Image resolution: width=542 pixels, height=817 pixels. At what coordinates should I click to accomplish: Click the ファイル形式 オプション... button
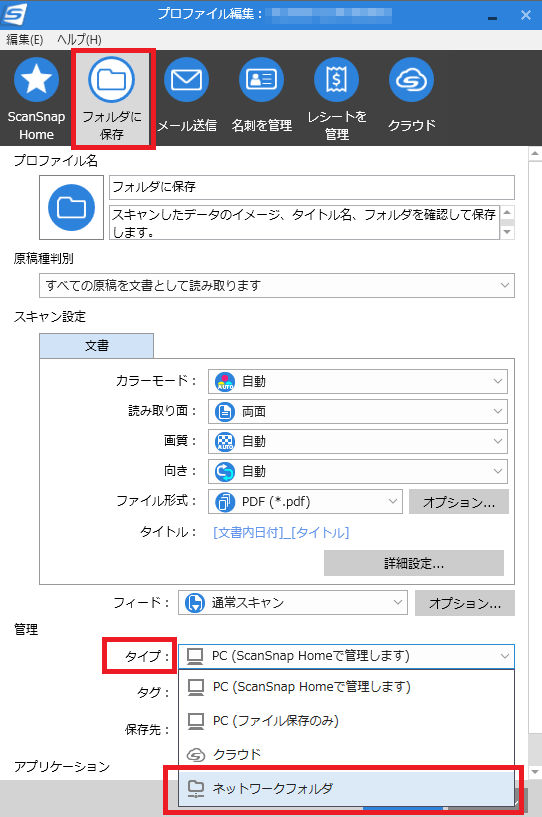click(x=459, y=502)
